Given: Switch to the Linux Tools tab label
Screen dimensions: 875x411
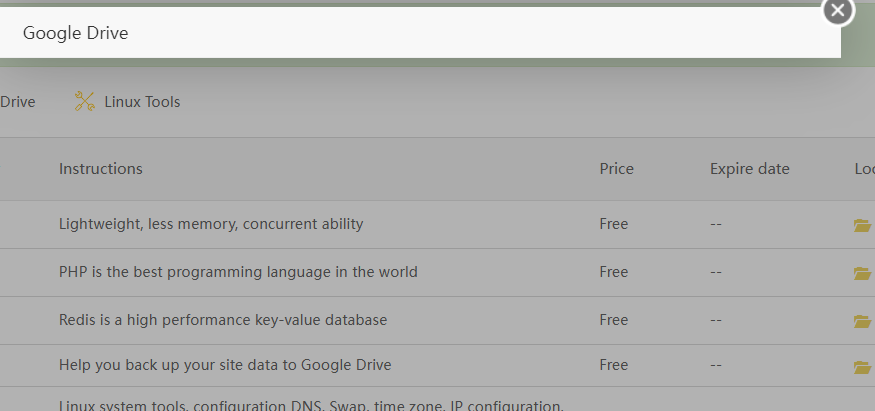Looking at the screenshot, I should tap(142, 101).
